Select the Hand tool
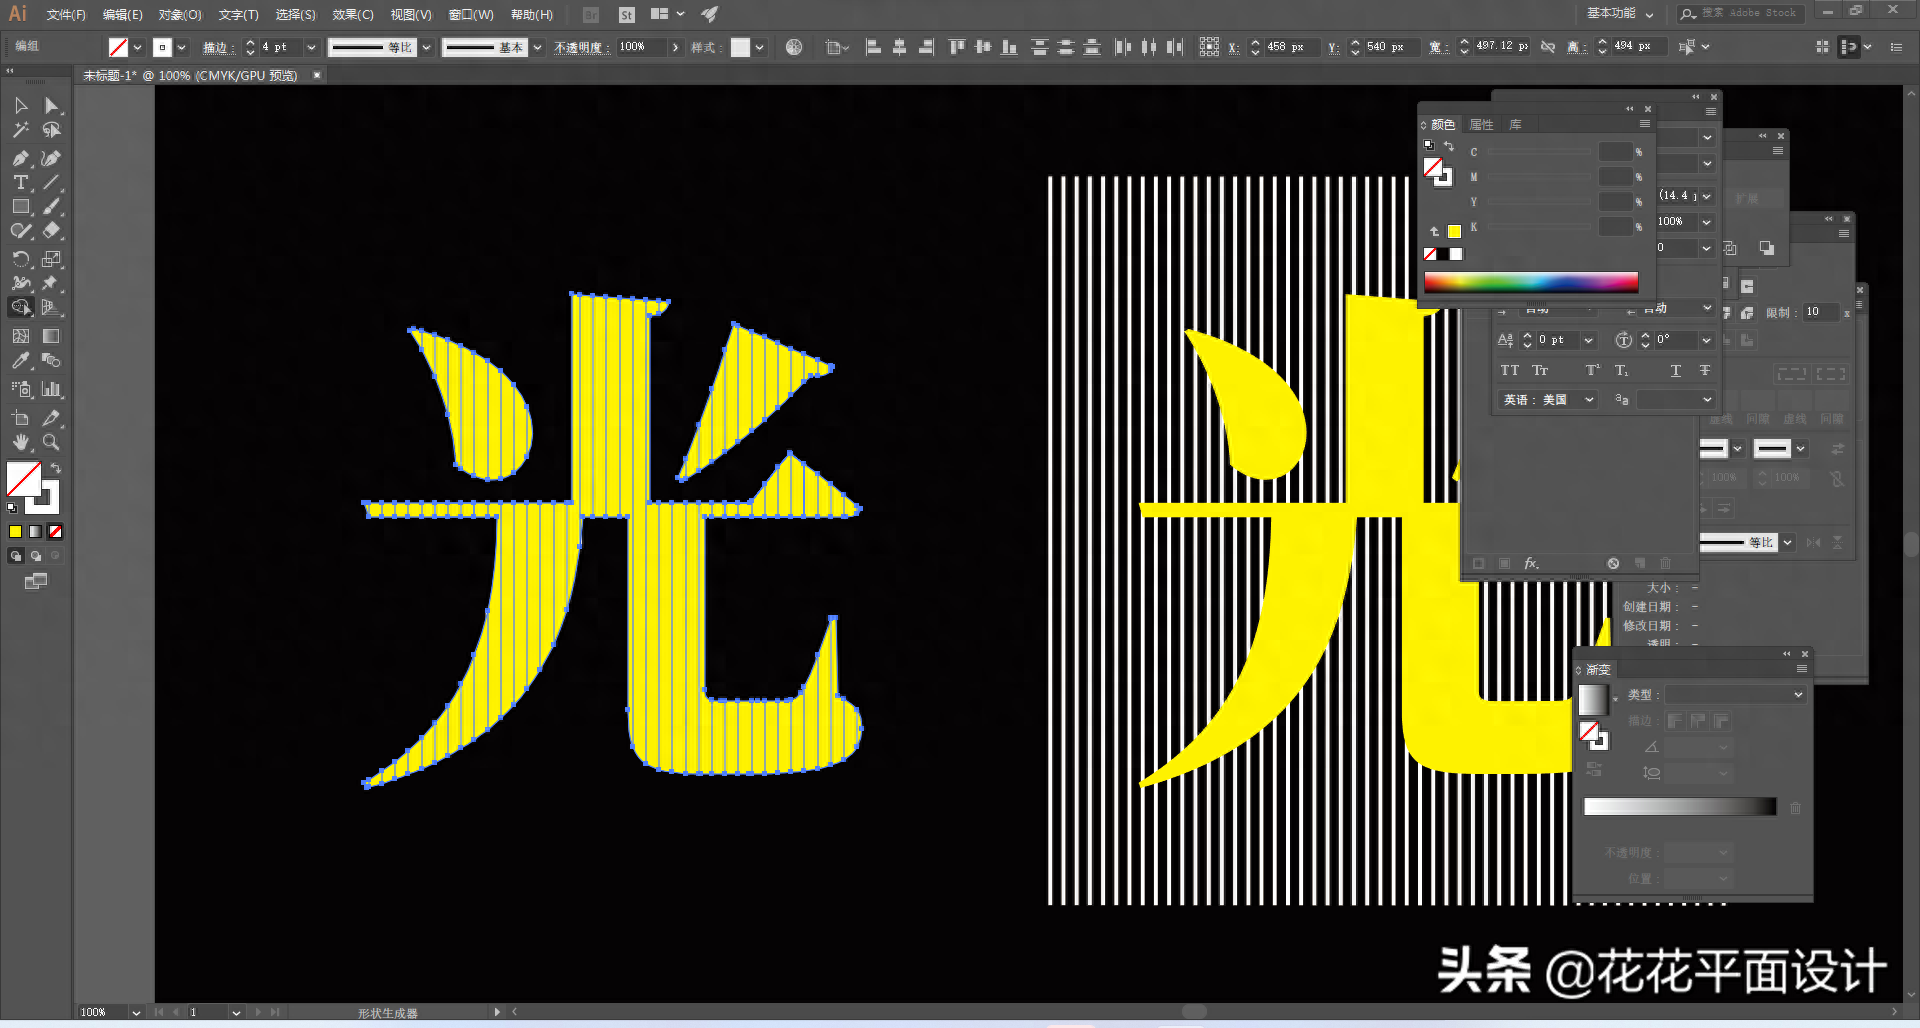 click(20, 442)
